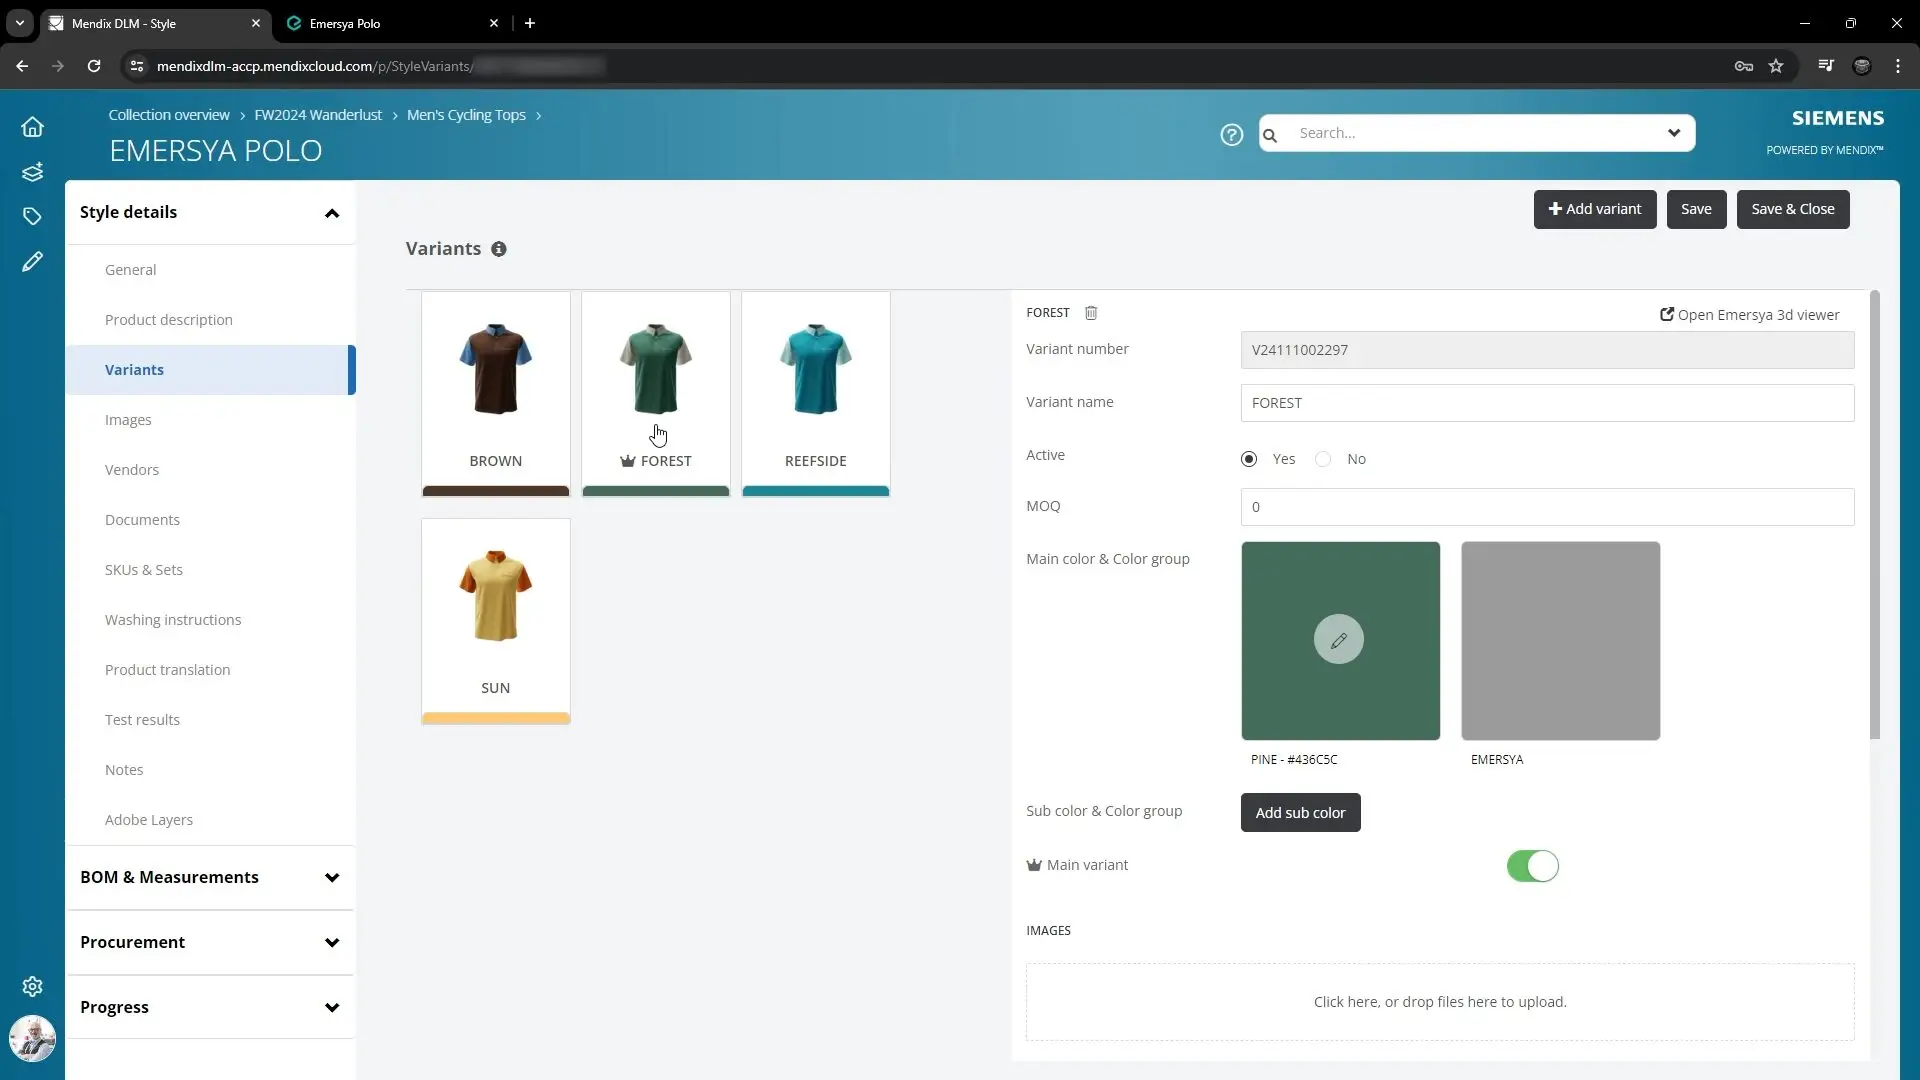This screenshot has width=1920, height=1080.
Task: Click Add sub color button
Action: [x=1300, y=813]
